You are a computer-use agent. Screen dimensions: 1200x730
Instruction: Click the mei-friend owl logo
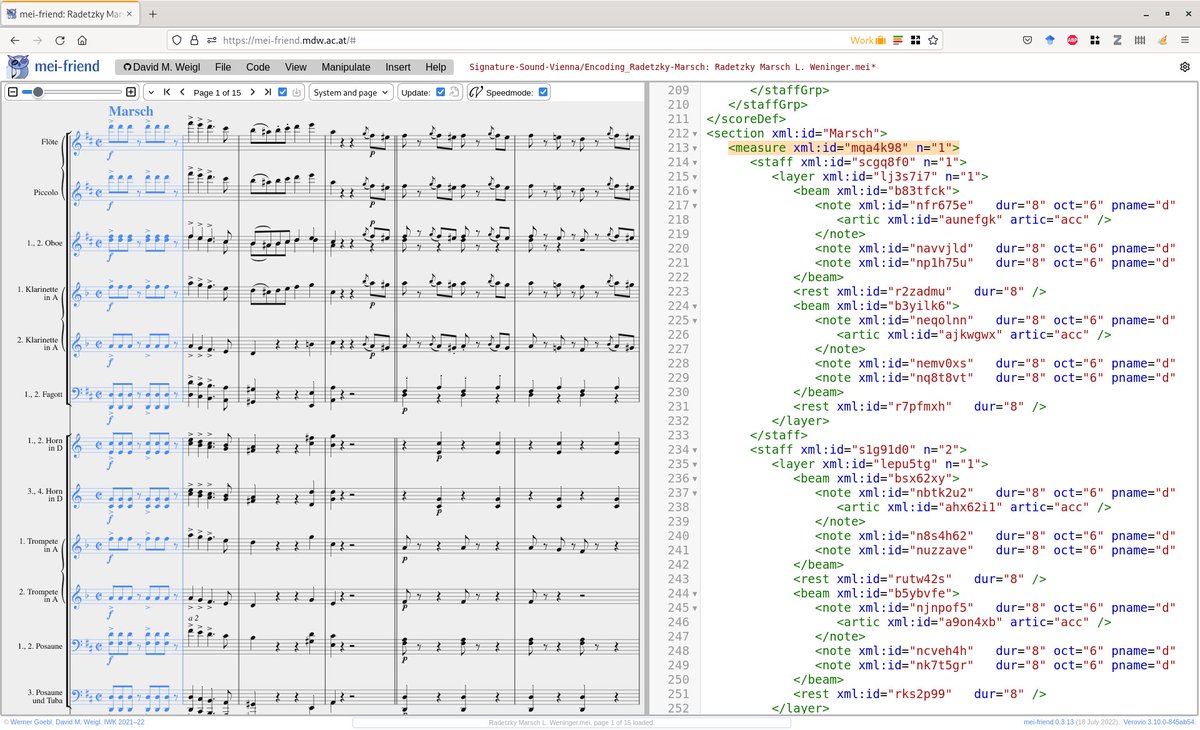click(x=19, y=67)
